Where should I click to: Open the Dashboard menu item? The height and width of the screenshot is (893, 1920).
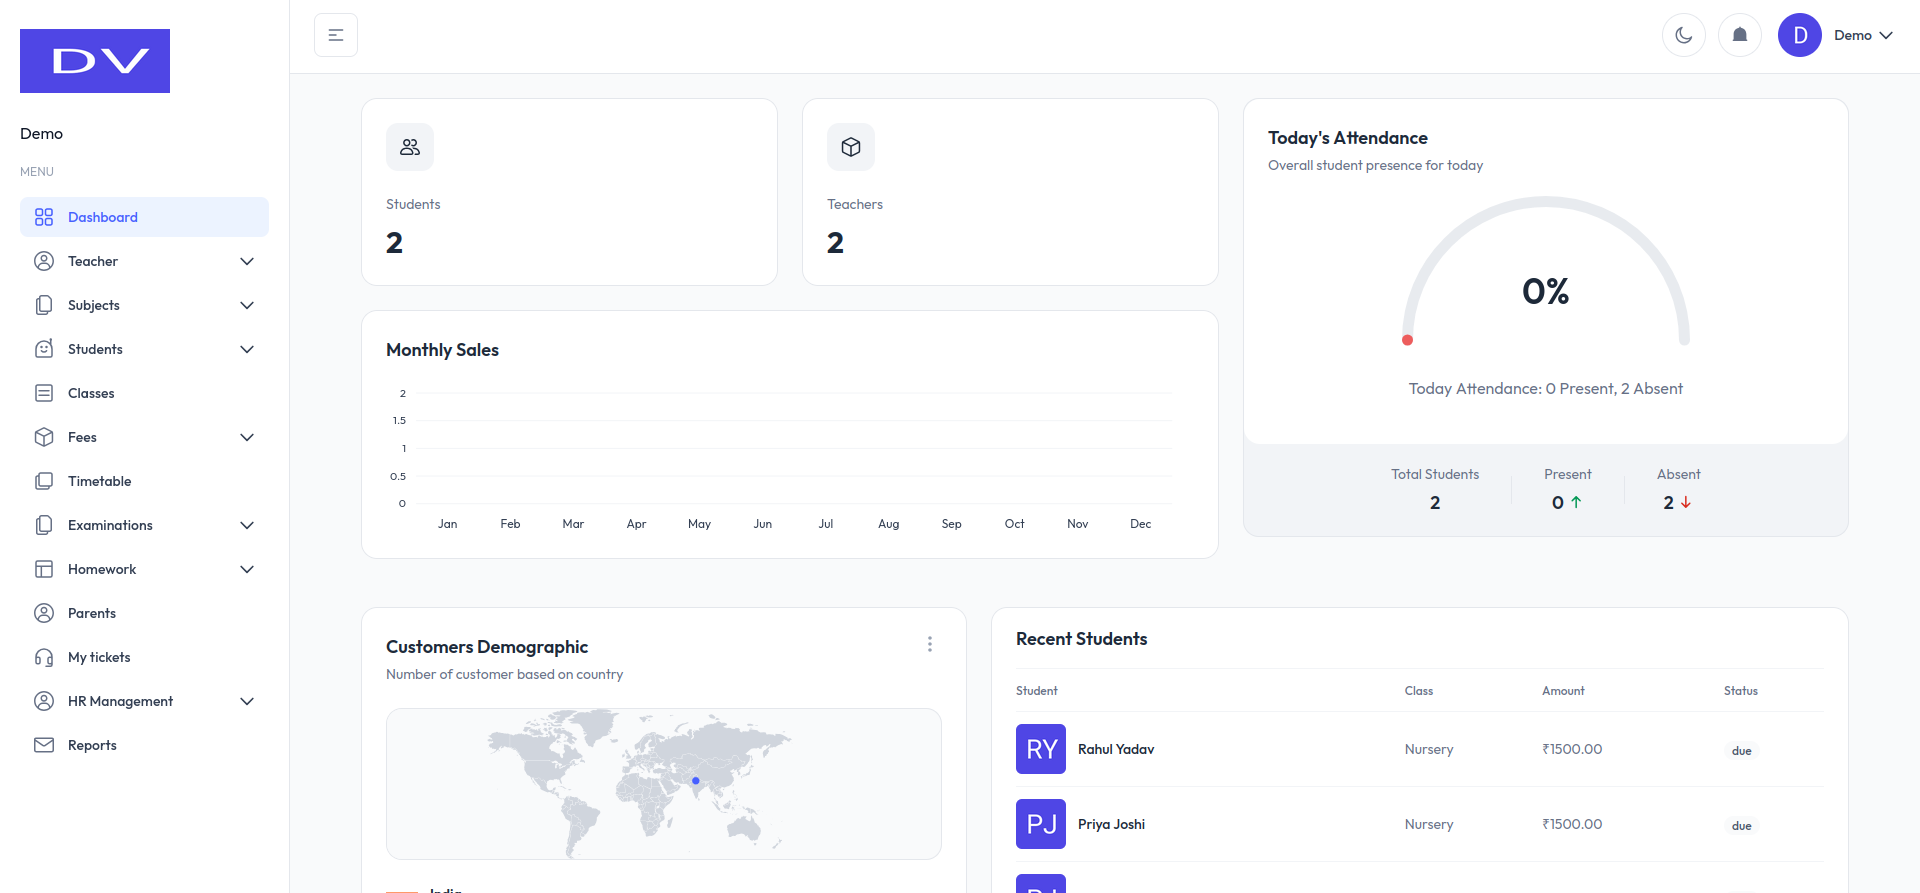pyautogui.click(x=144, y=217)
